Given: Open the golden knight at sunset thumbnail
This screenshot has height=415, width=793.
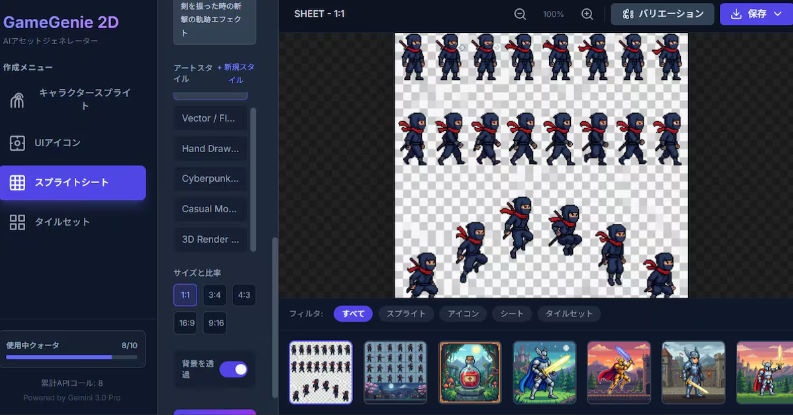Looking at the screenshot, I should [x=619, y=373].
